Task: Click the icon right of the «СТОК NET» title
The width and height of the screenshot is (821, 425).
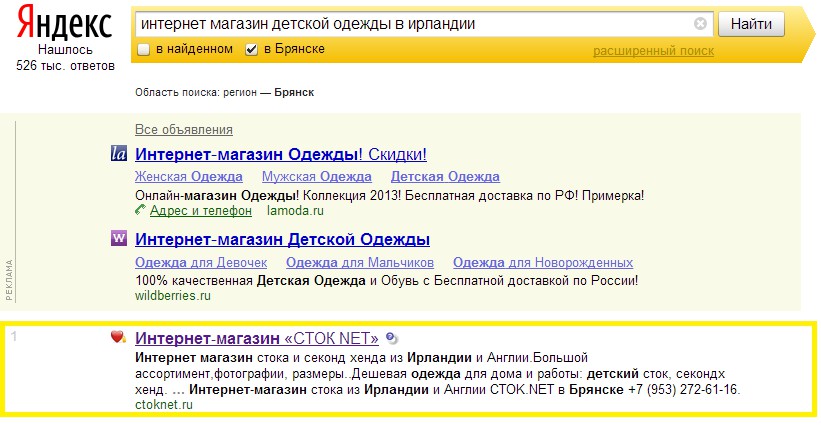Action: [391, 339]
